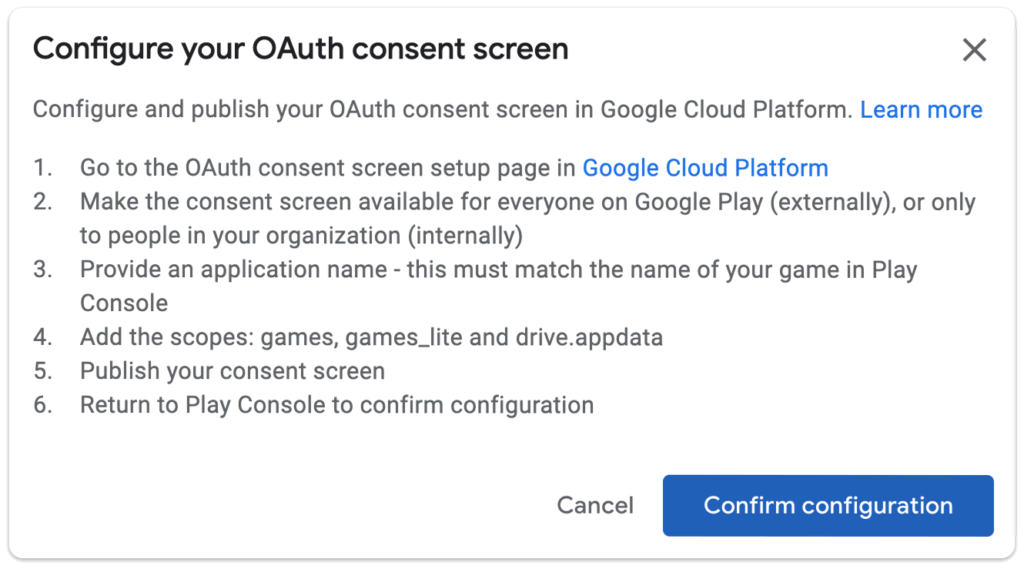Click the list number "1." marker
Image resolution: width=1024 pixels, height=569 pixels.
[42, 168]
